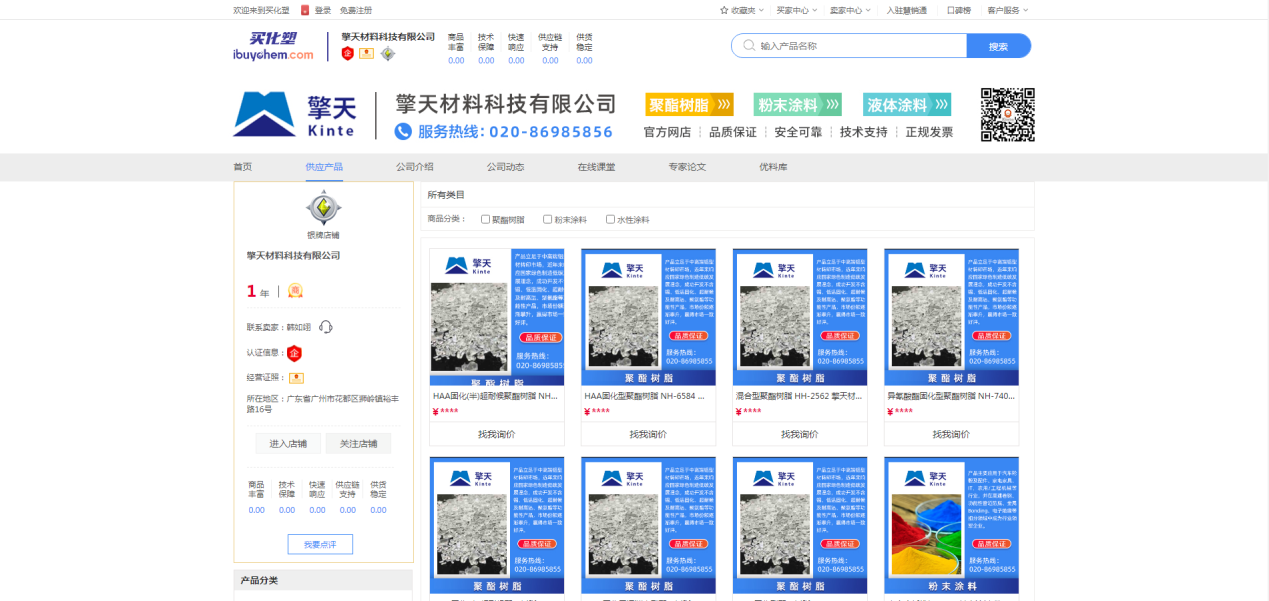Click the red 企 badge beside 认证信息
Image resolution: width=1269 pixels, height=601 pixels.
(294, 353)
